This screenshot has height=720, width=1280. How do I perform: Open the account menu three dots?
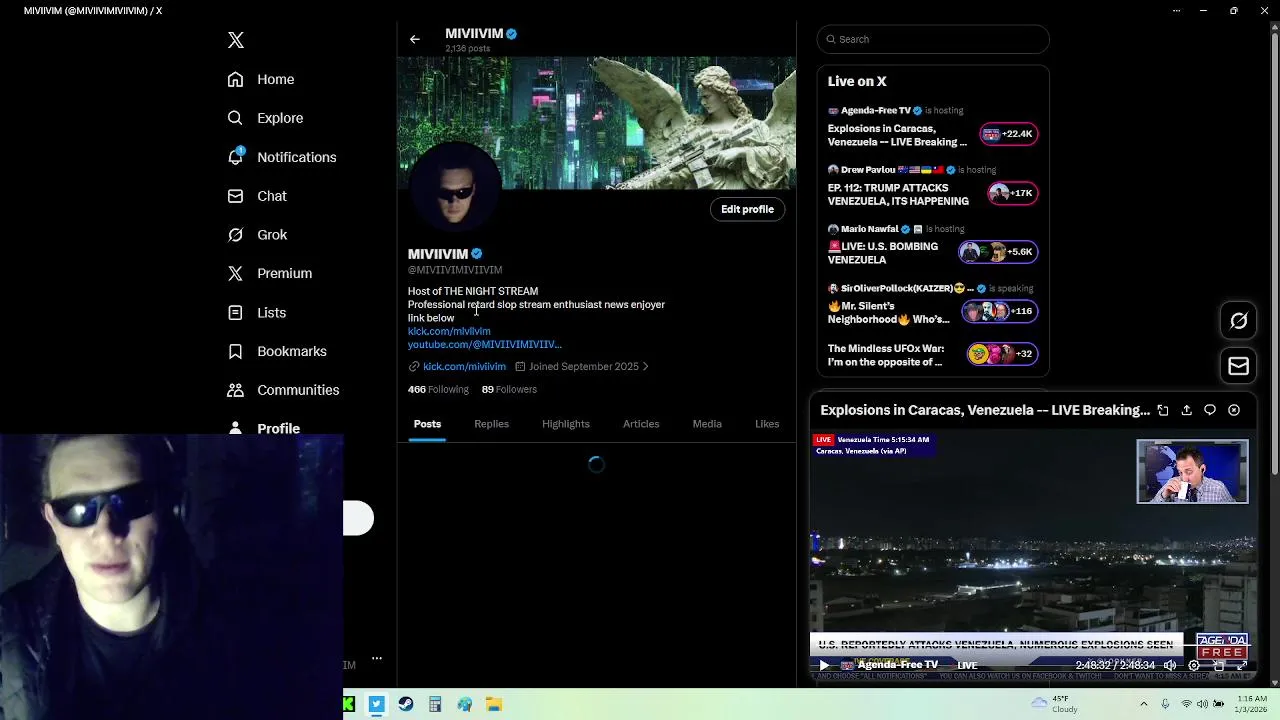click(377, 658)
